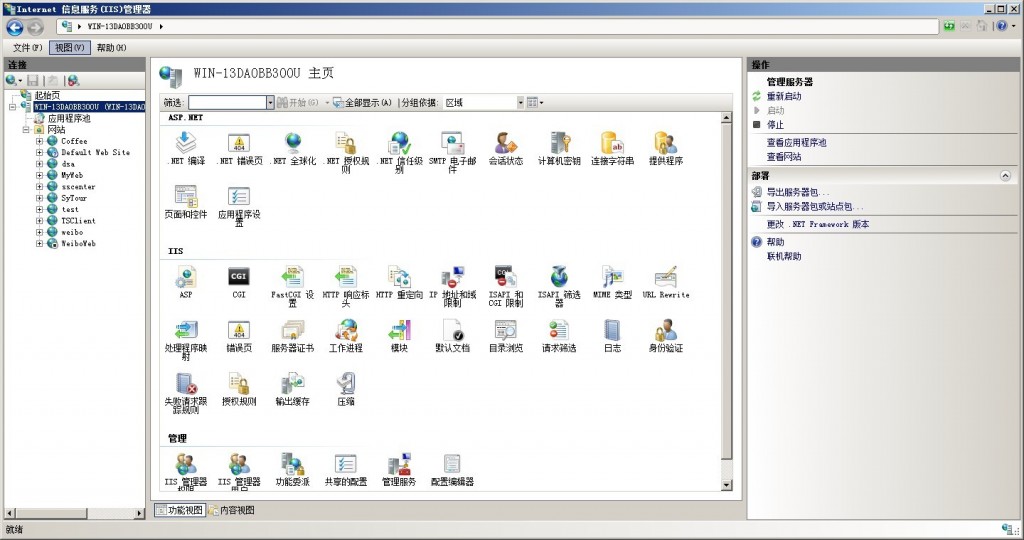
Task: Open the 压缩 feature icon
Action: point(345,385)
